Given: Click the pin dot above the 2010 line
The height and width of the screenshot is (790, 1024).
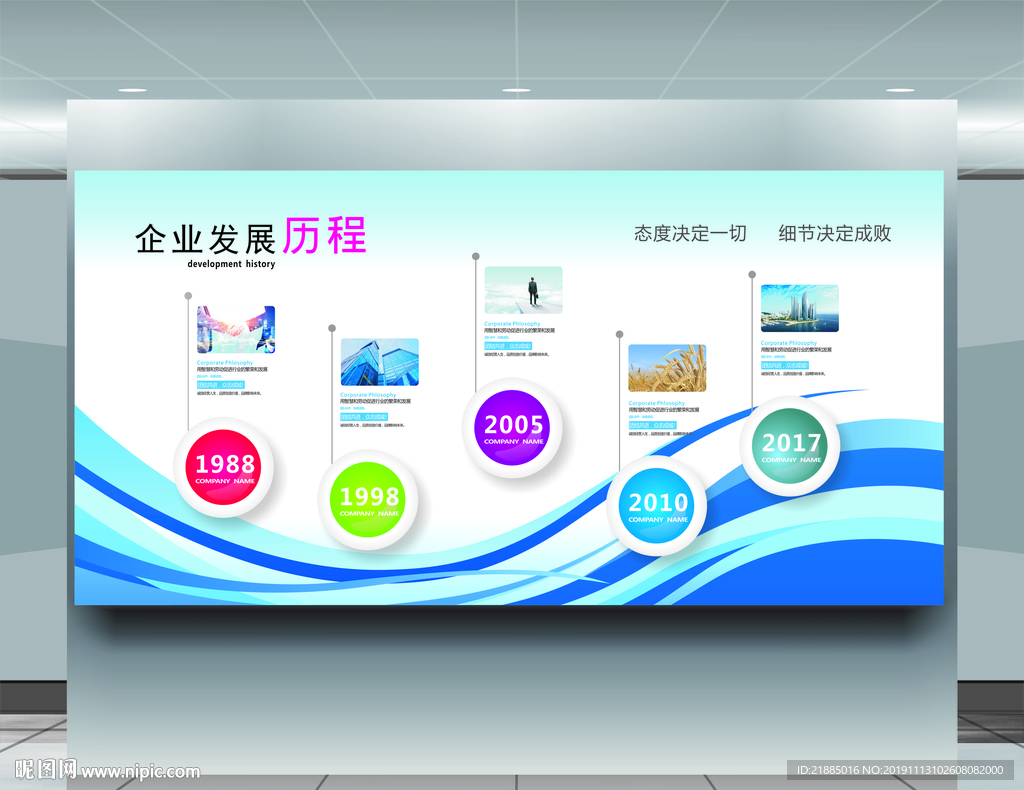Looking at the screenshot, I should point(620,334).
